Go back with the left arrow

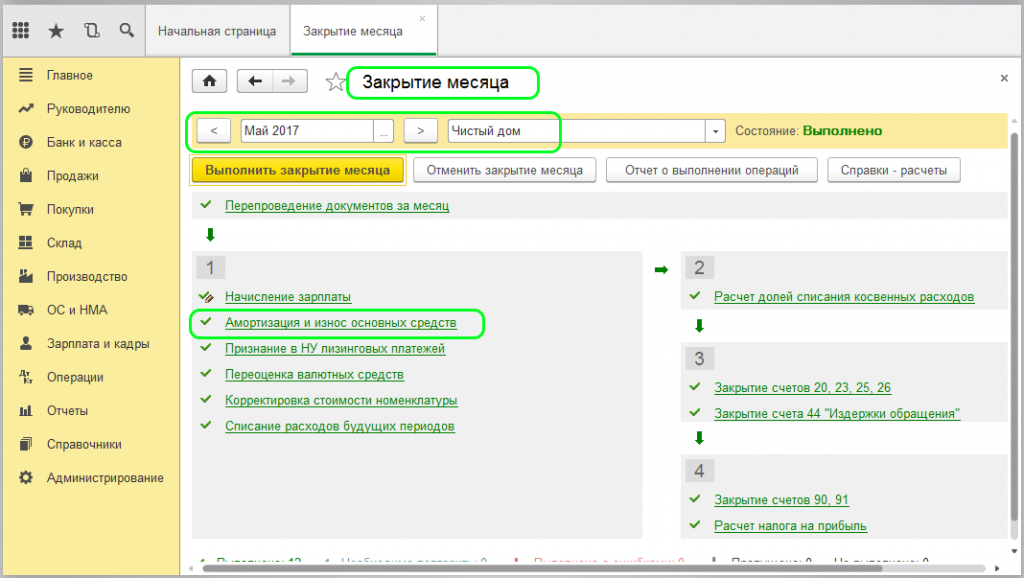pos(255,82)
